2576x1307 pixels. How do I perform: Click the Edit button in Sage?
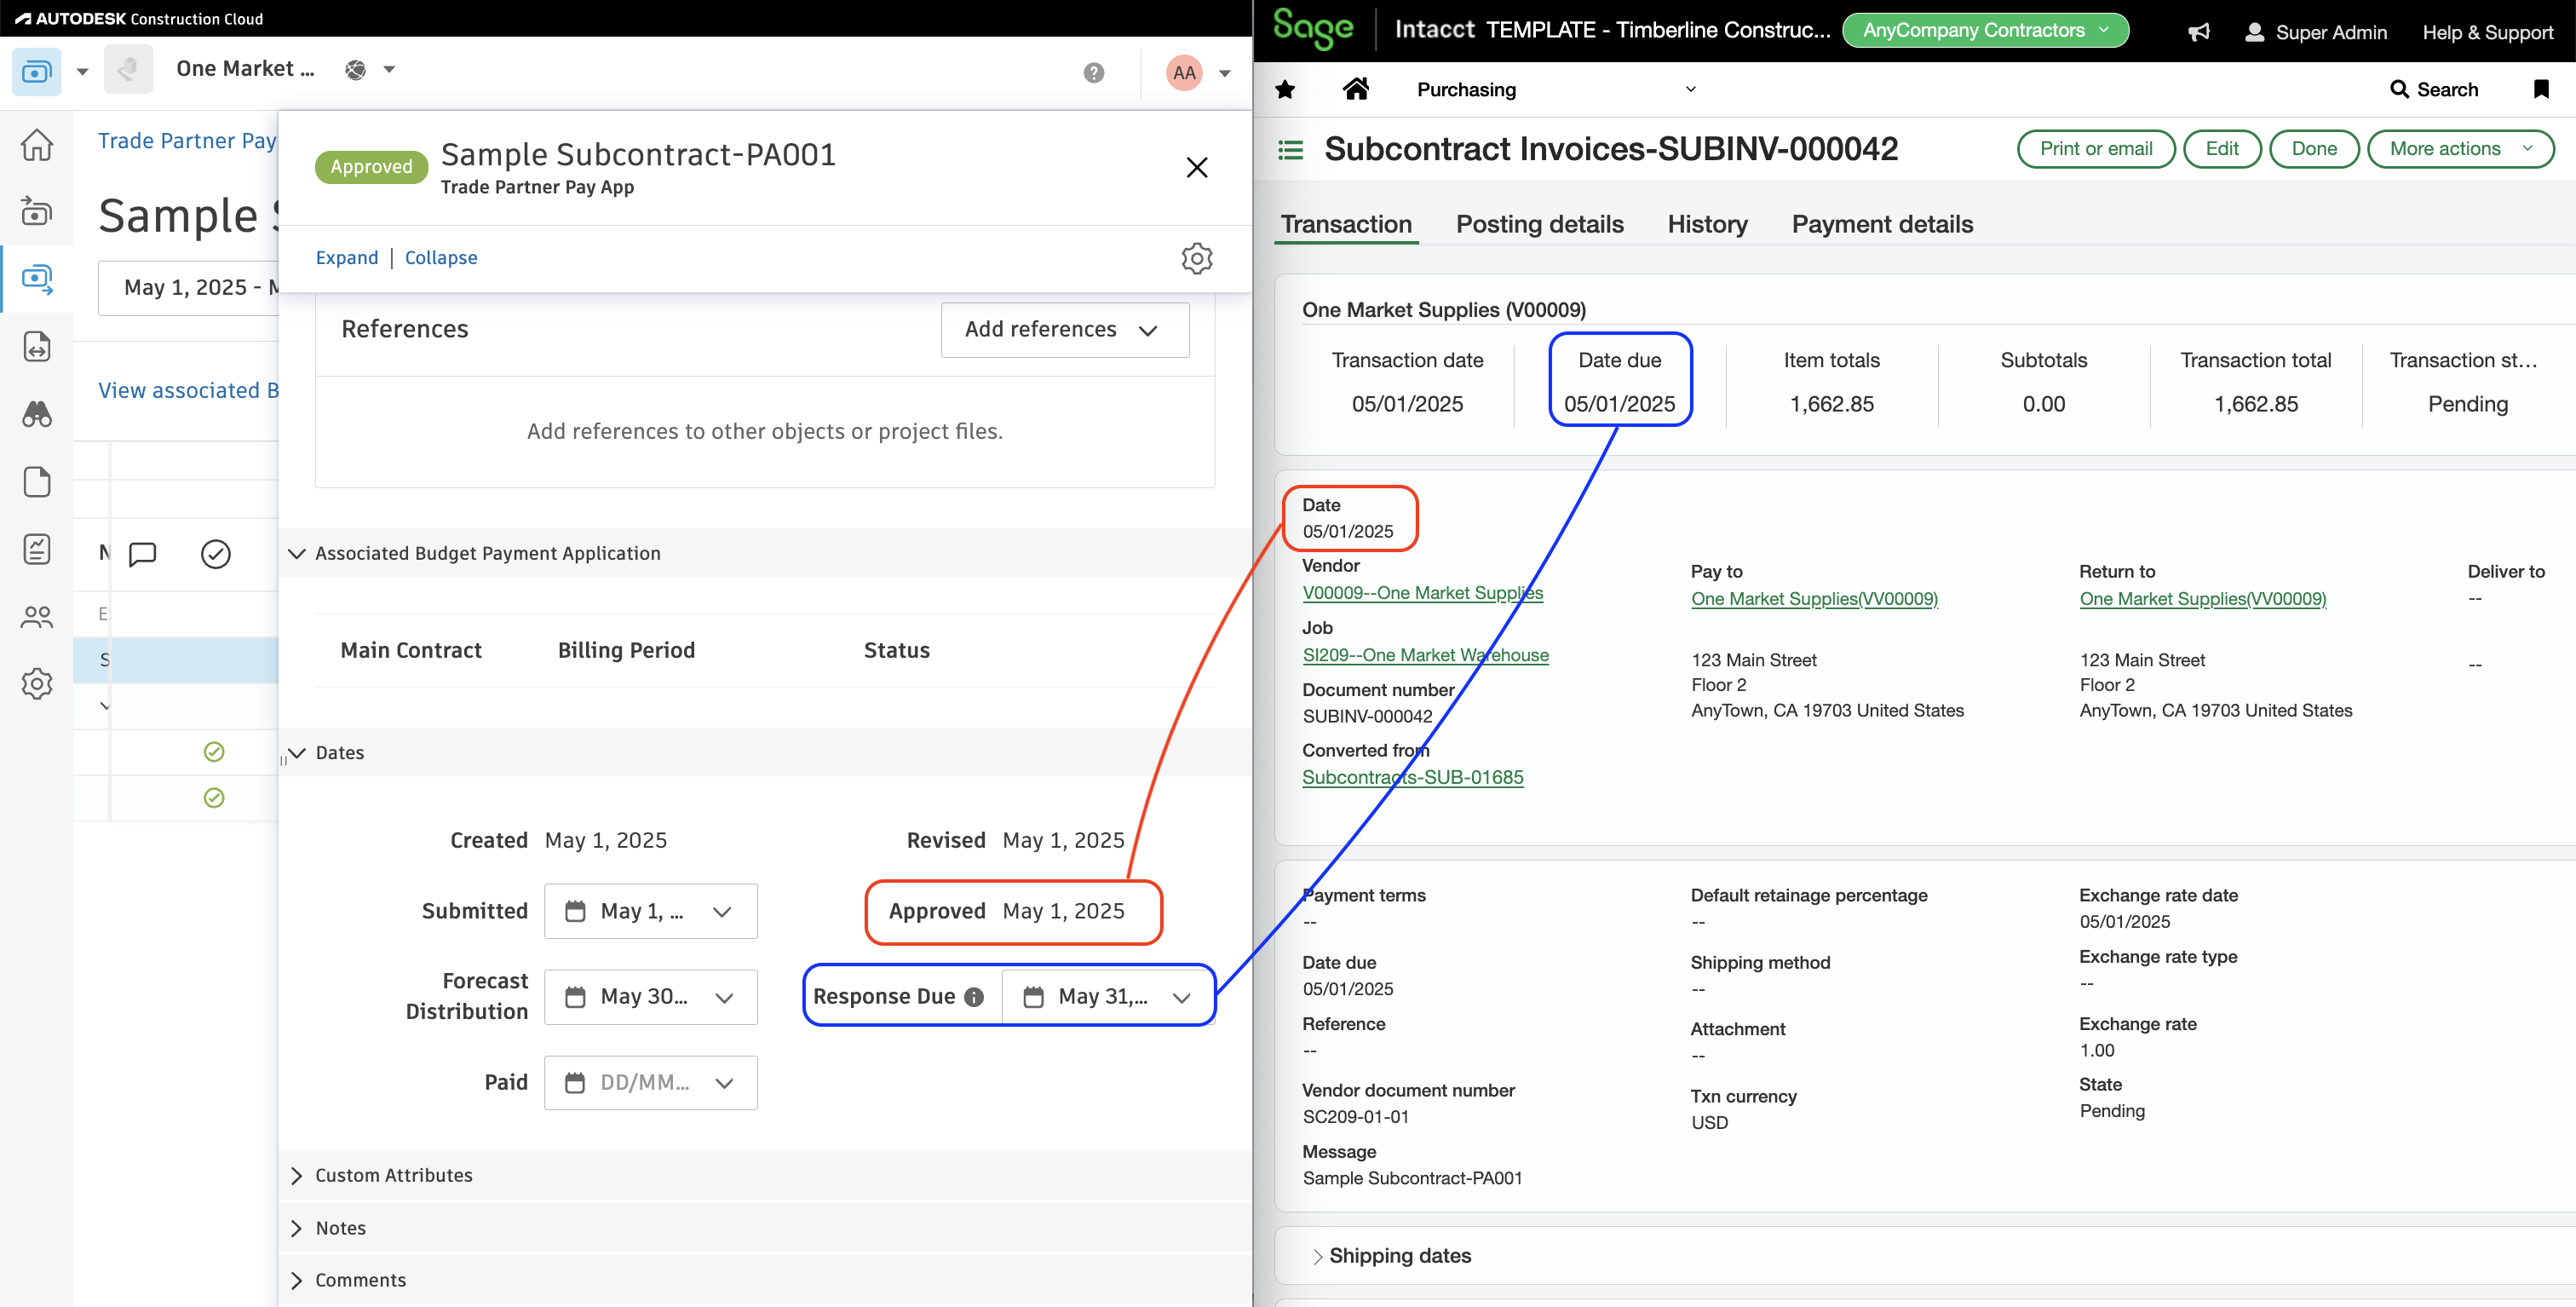point(2222,149)
